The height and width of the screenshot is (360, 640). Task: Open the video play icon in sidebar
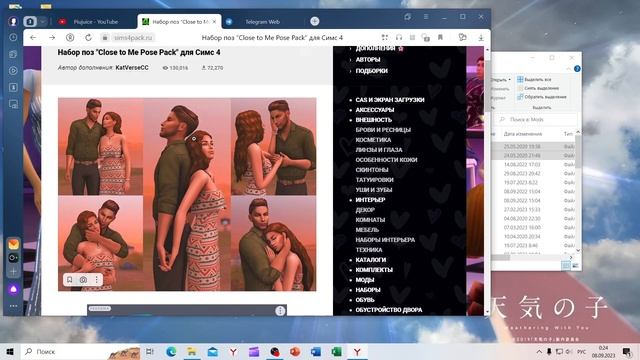coord(13,71)
